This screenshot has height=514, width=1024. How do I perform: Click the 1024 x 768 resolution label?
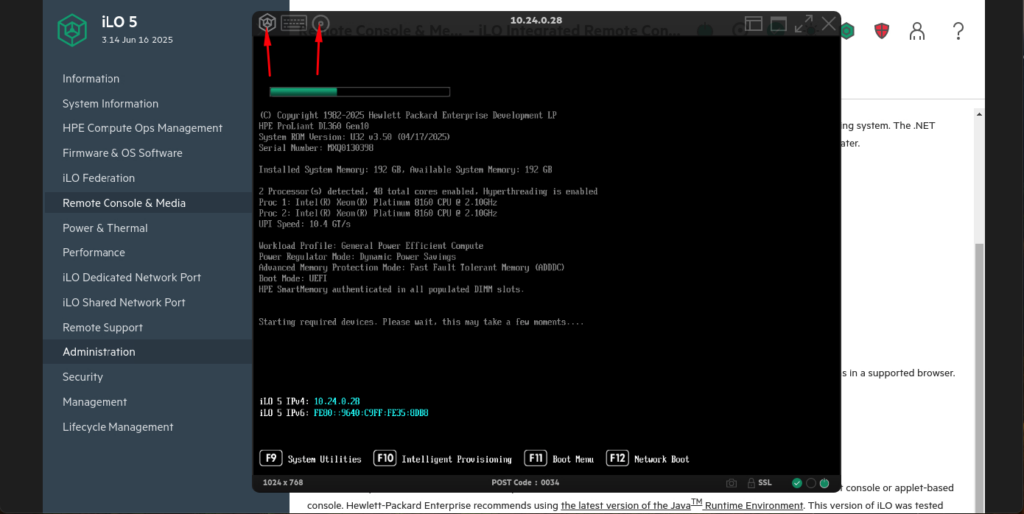coord(283,483)
